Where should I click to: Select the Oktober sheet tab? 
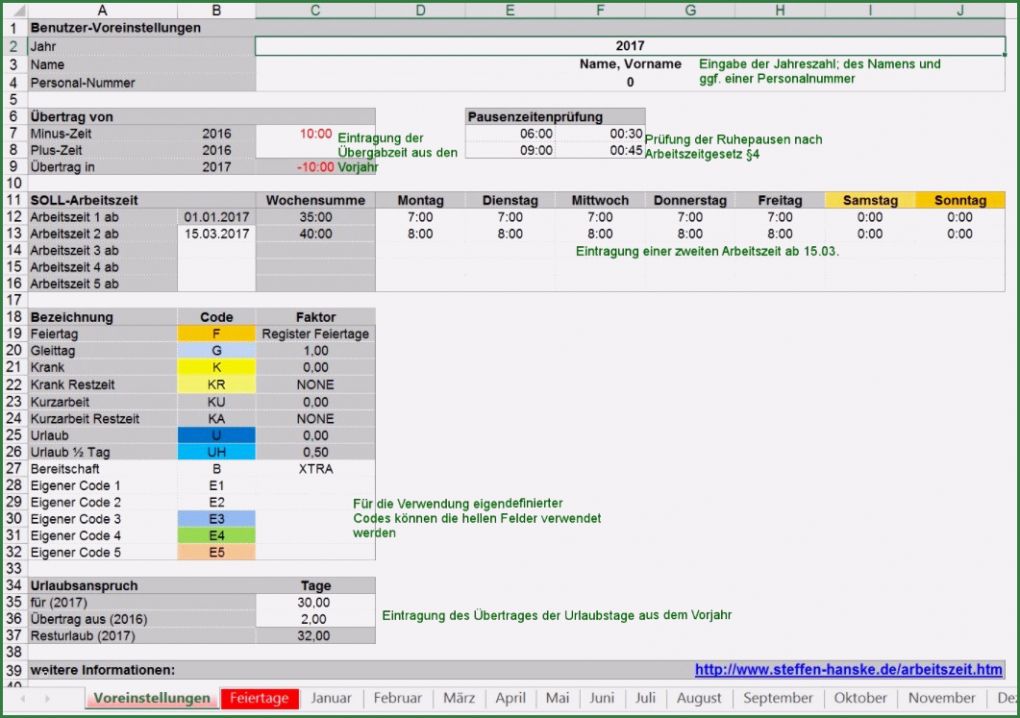pyautogui.click(x=860, y=698)
